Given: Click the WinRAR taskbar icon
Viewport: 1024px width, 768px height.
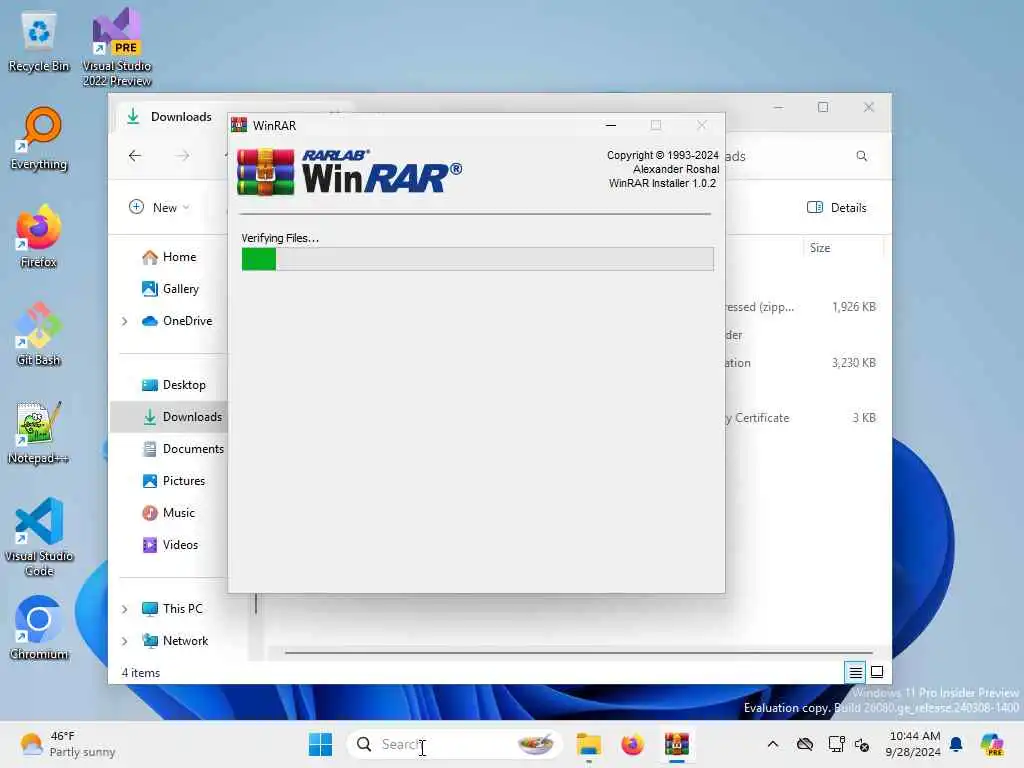Looking at the screenshot, I should (x=677, y=744).
